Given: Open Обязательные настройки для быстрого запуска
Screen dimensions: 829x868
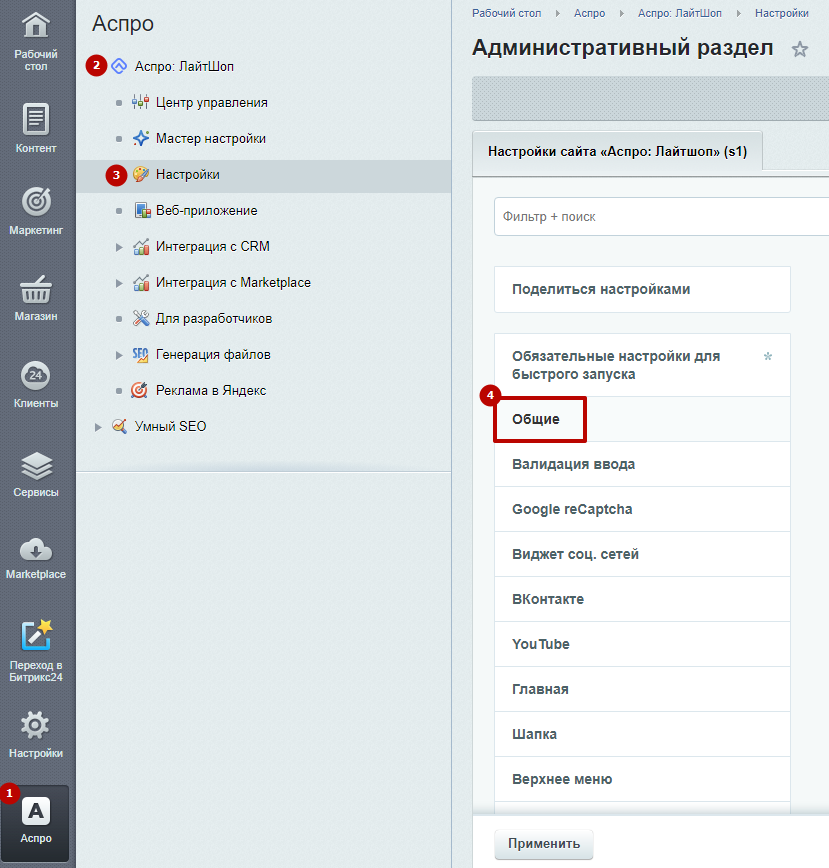Looking at the screenshot, I should (643, 365).
